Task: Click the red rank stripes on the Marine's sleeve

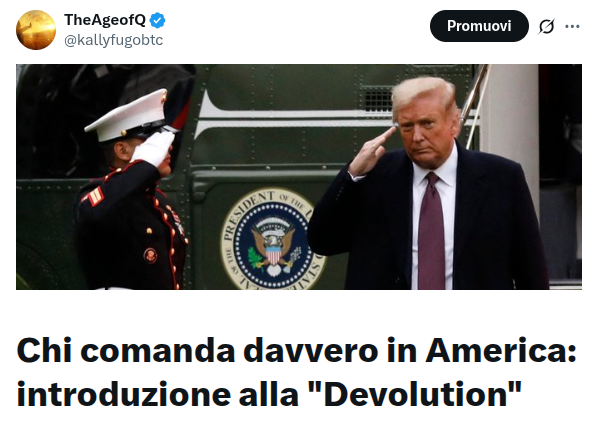Action: pyautogui.click(x=94, y=196)
